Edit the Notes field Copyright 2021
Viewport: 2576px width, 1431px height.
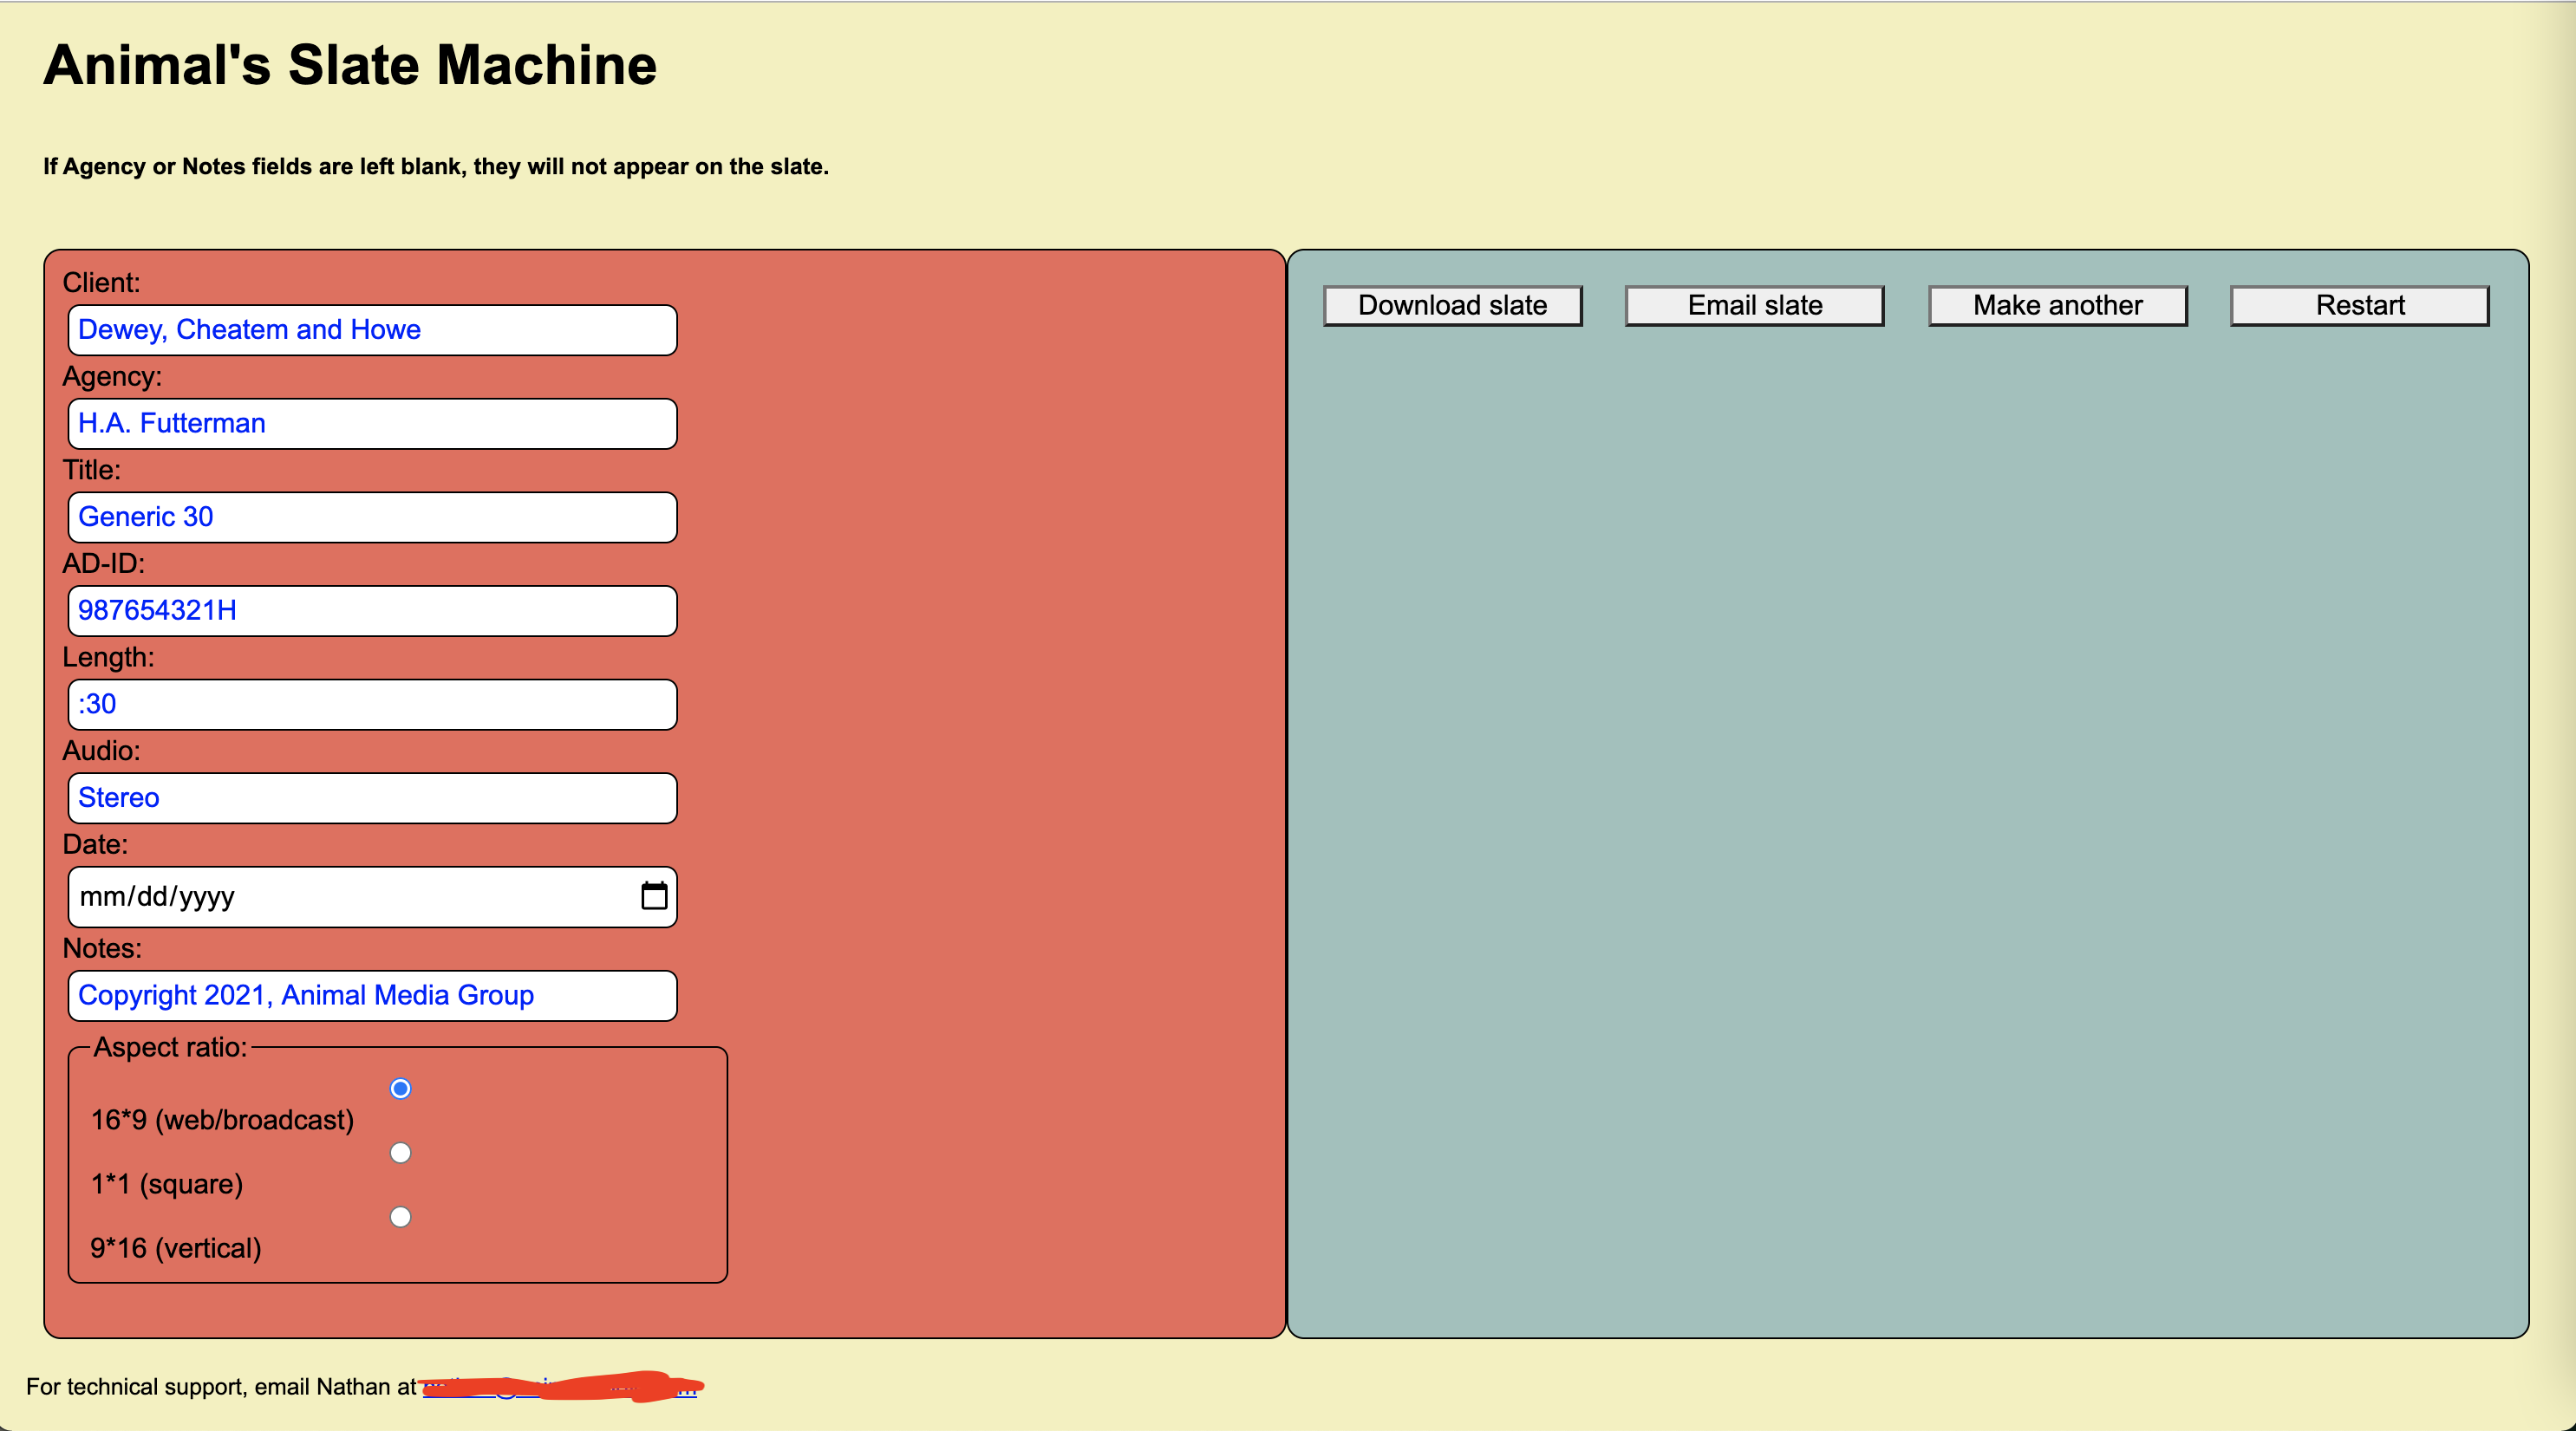coord(372,996)
